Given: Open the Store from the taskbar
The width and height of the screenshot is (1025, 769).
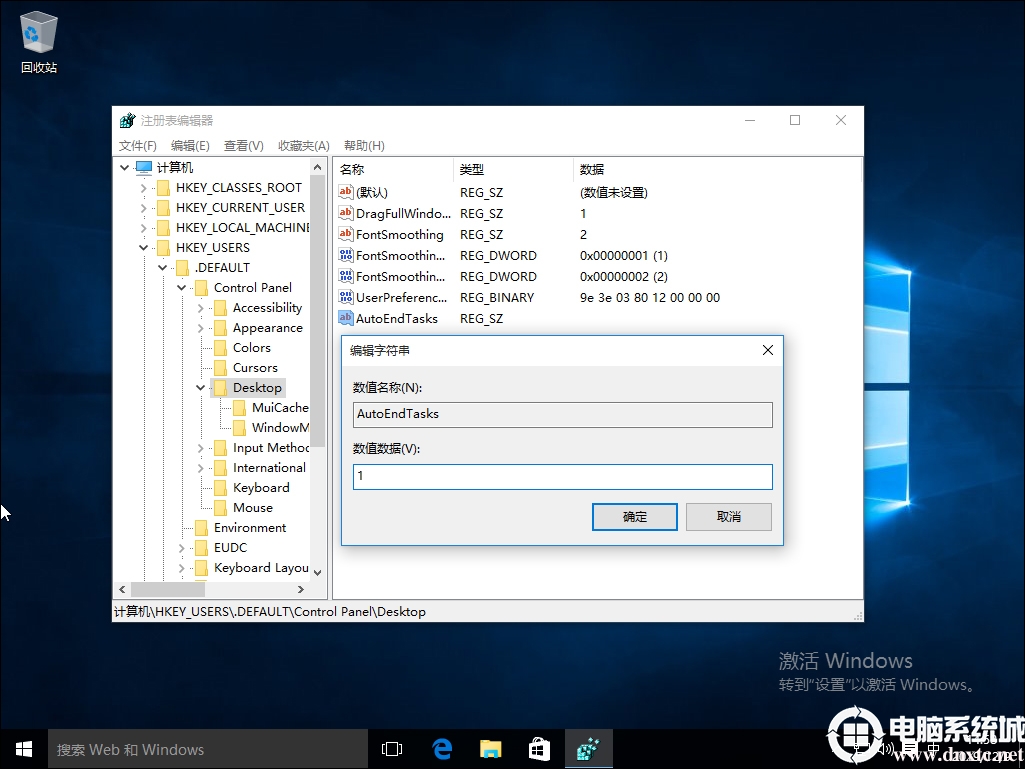Looking at the screenshot, I should point(539,749).
